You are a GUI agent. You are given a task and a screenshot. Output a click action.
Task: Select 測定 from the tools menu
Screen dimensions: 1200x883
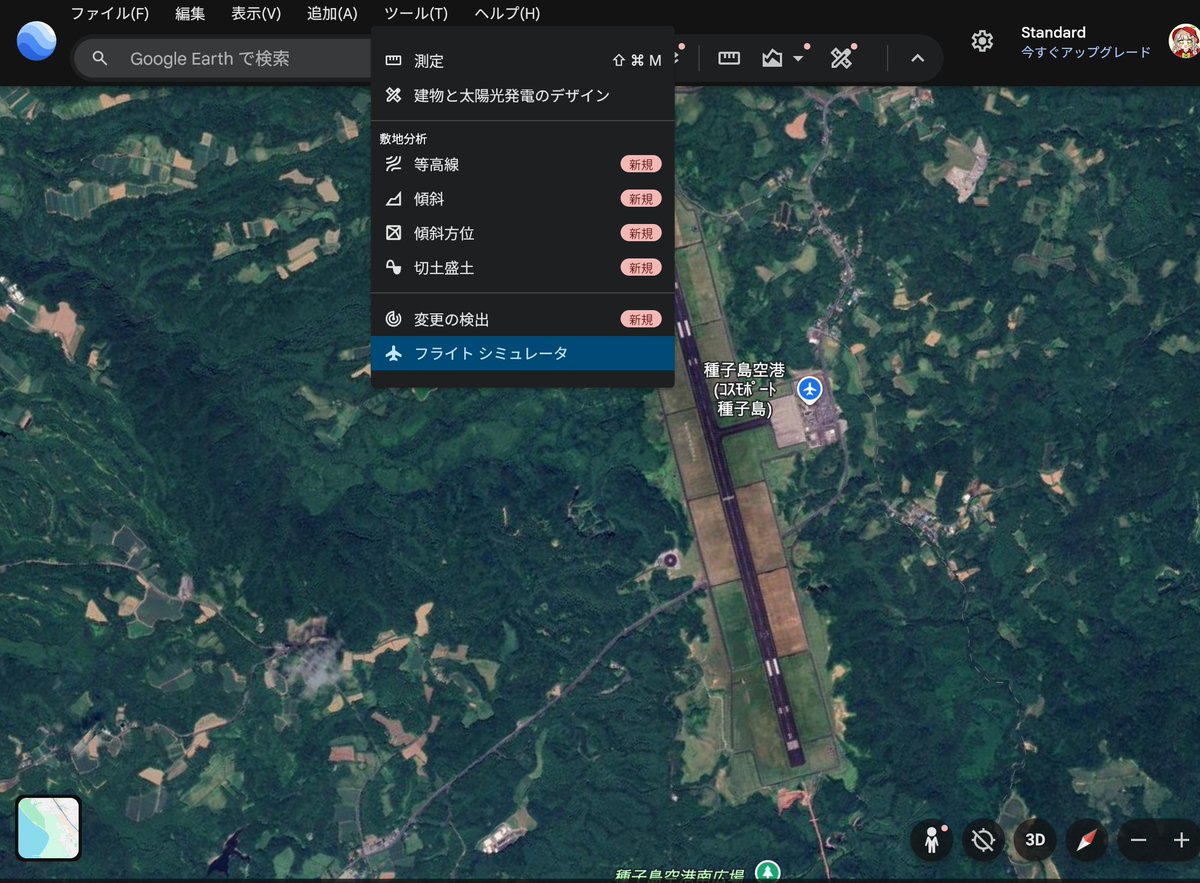coord(522,61)
